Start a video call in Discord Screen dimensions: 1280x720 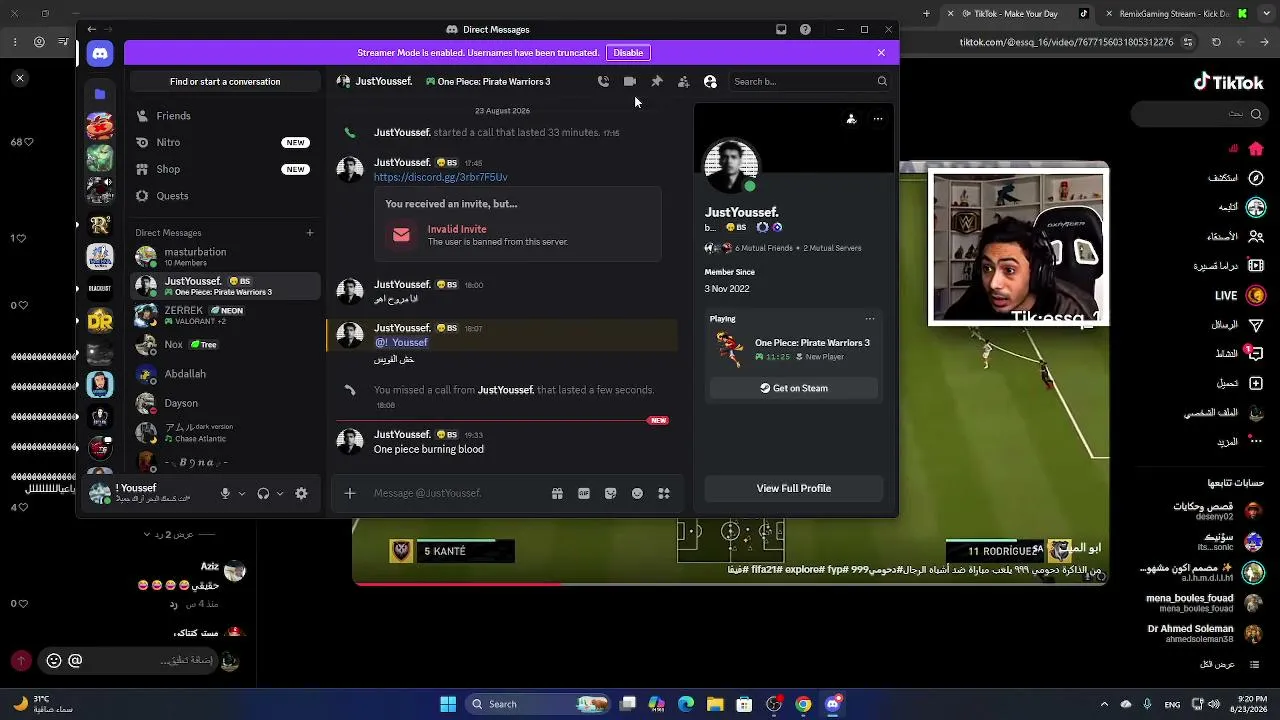pos(630,82)
